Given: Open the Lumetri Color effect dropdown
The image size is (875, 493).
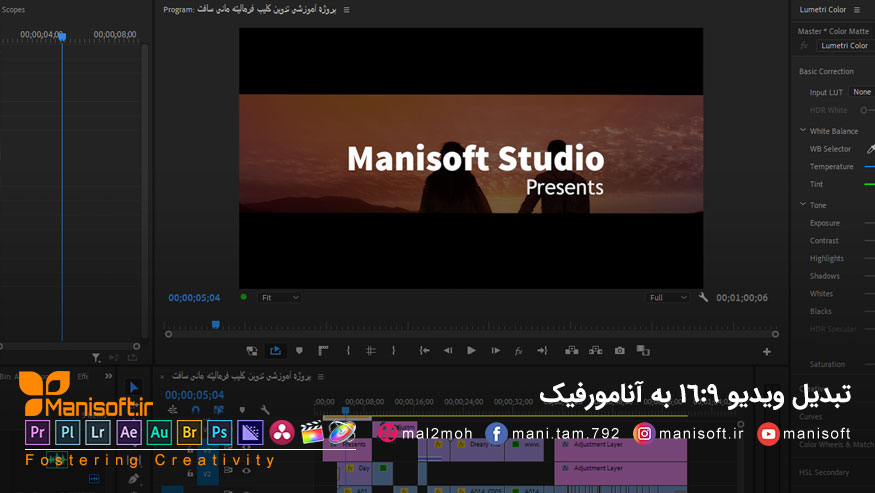Looking at the screenshot, I should pos(845,46).
